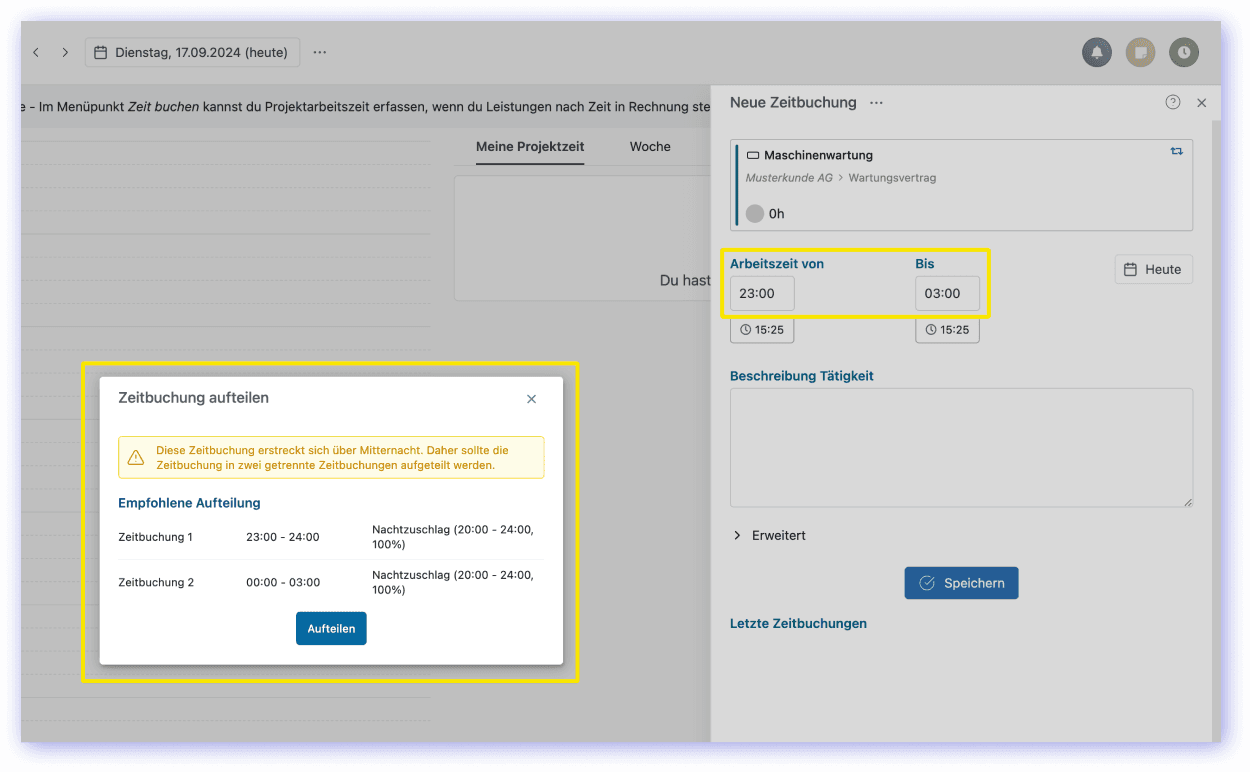Open three-dot menu next to date

(x=319, y=52)
